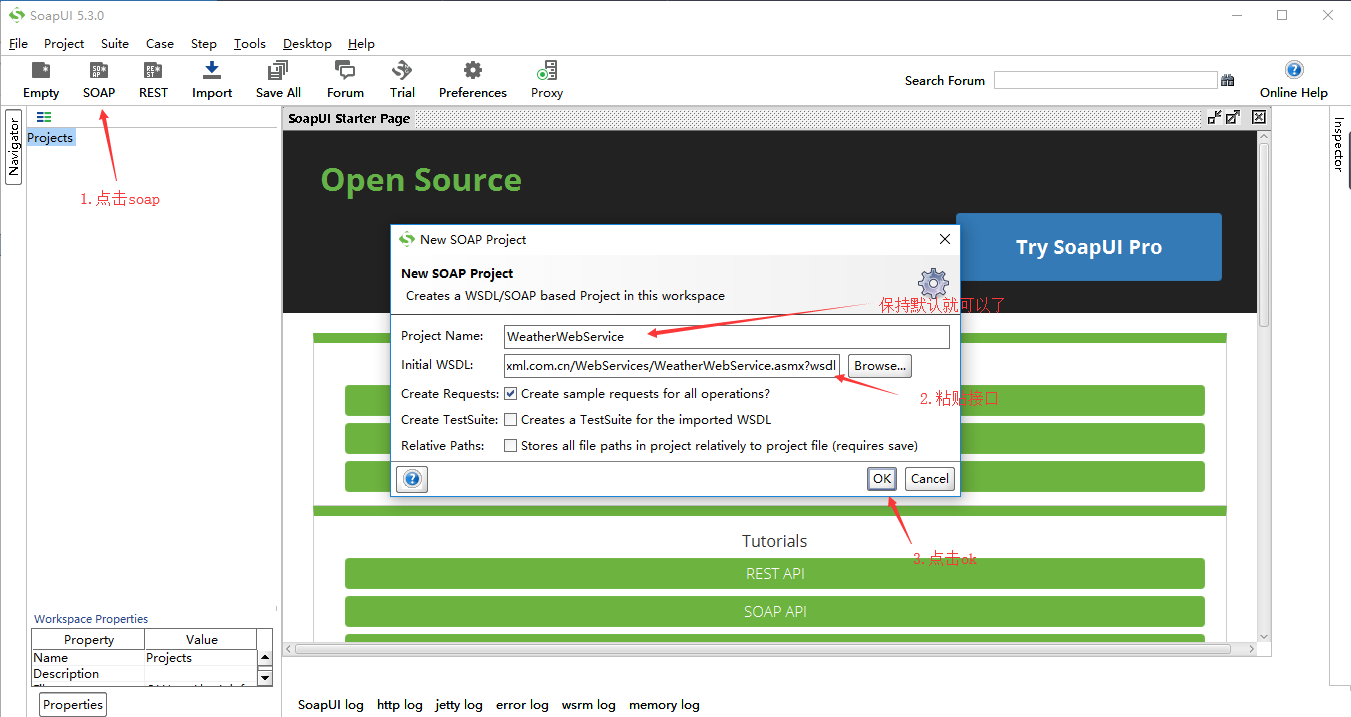
Task: Click the Name property value Projects
Action: [x=201, y=658]
